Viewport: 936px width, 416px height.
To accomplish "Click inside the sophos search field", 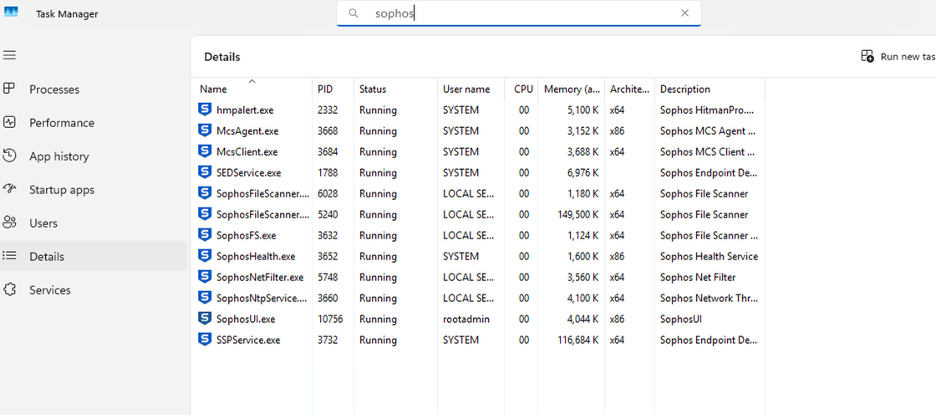I will coord(519,13).
